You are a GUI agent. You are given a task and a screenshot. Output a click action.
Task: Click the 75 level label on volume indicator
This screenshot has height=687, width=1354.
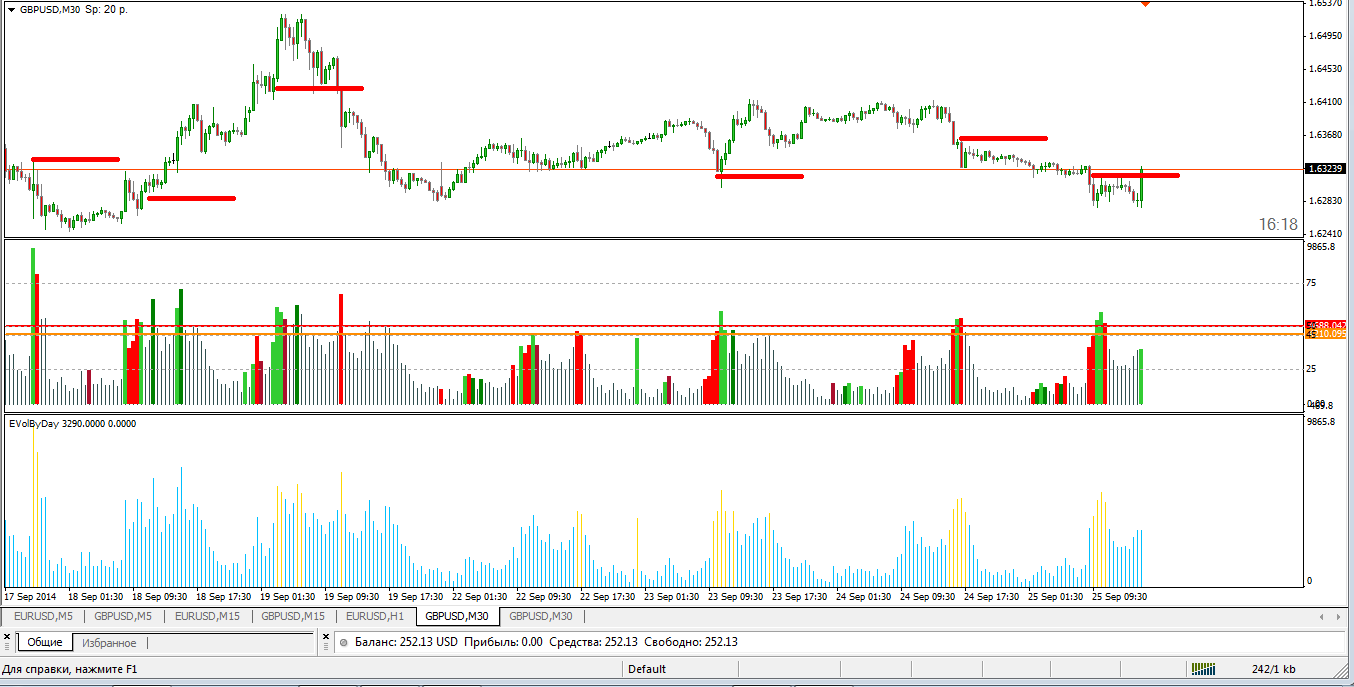point(1313,284)
